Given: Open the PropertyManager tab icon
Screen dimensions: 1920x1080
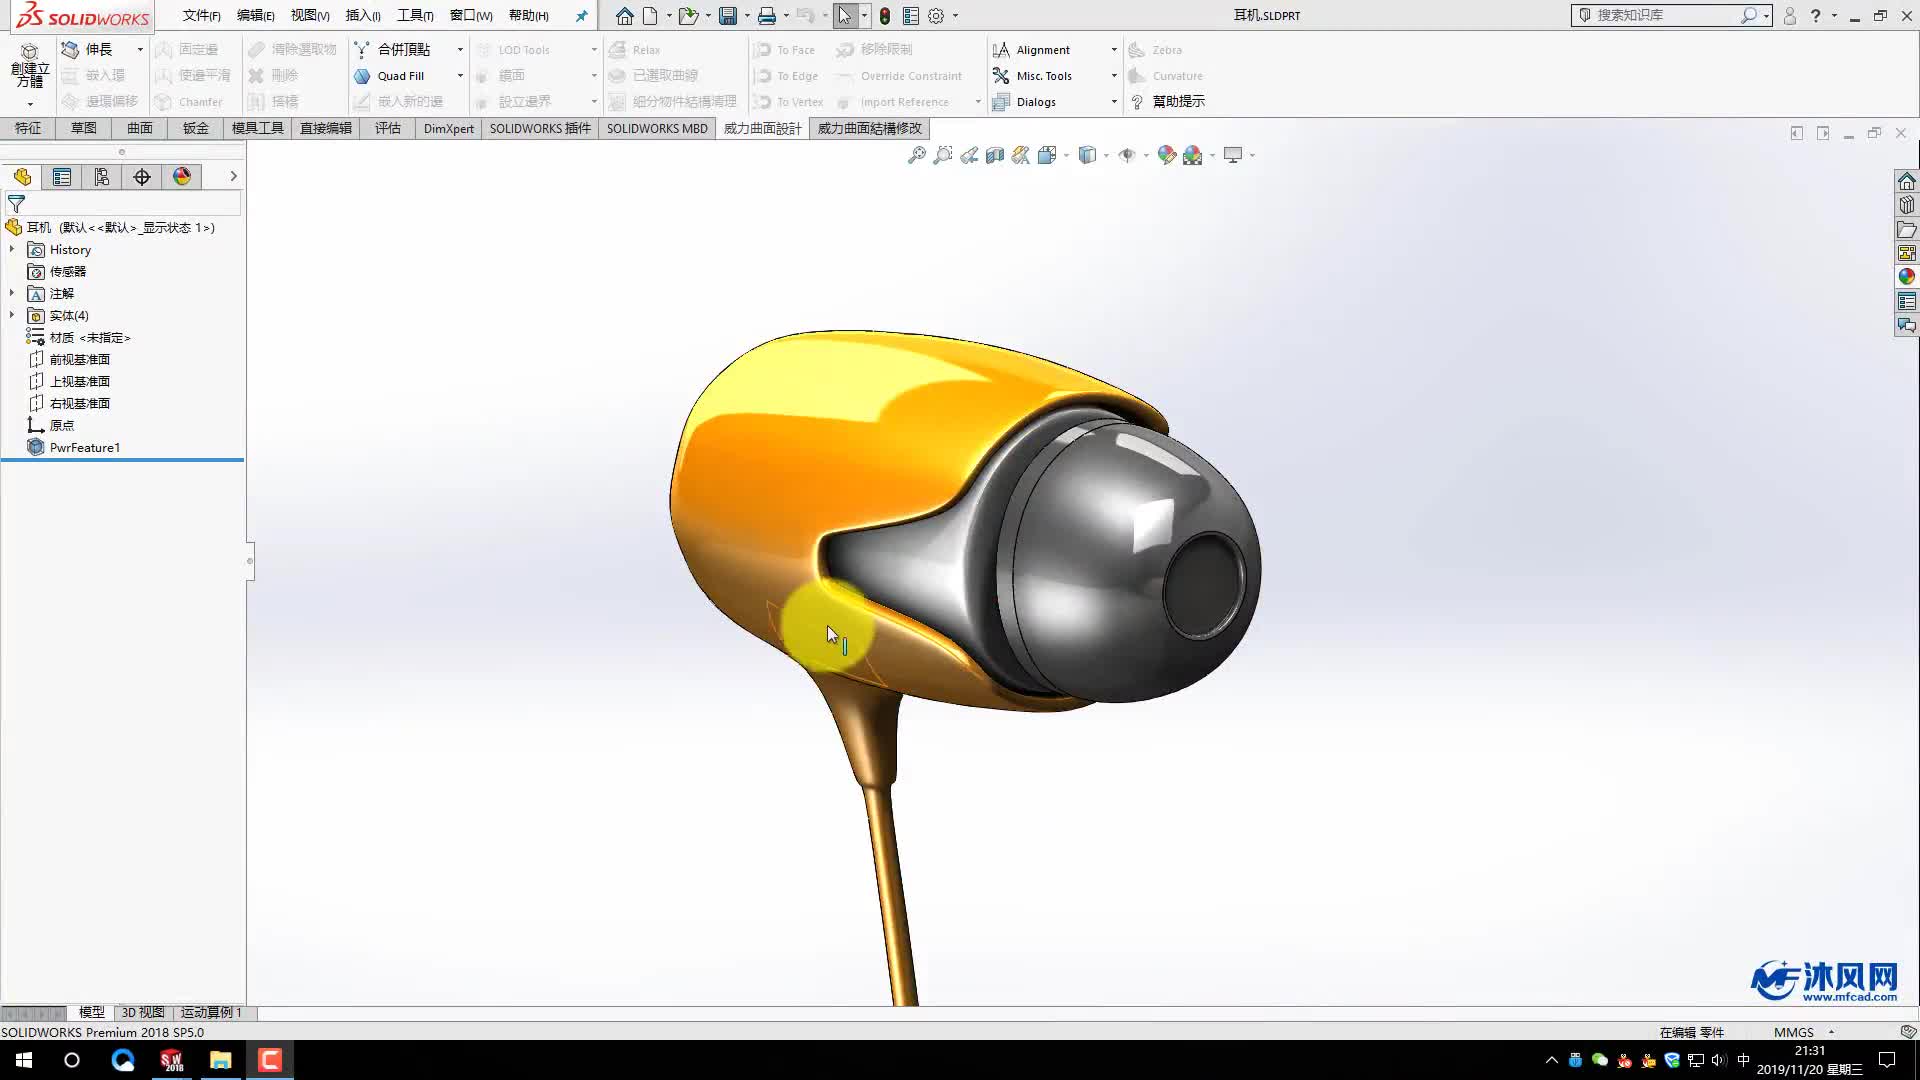Looking at the screenshot, I should [x=62, y=177].
